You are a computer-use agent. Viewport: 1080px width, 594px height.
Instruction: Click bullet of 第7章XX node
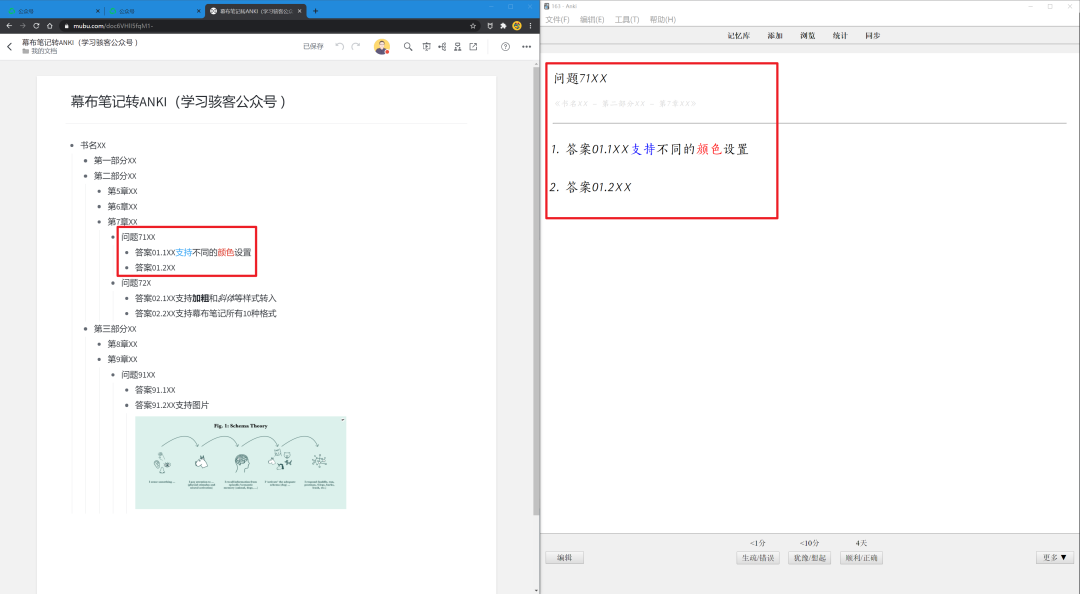(99, 222)
